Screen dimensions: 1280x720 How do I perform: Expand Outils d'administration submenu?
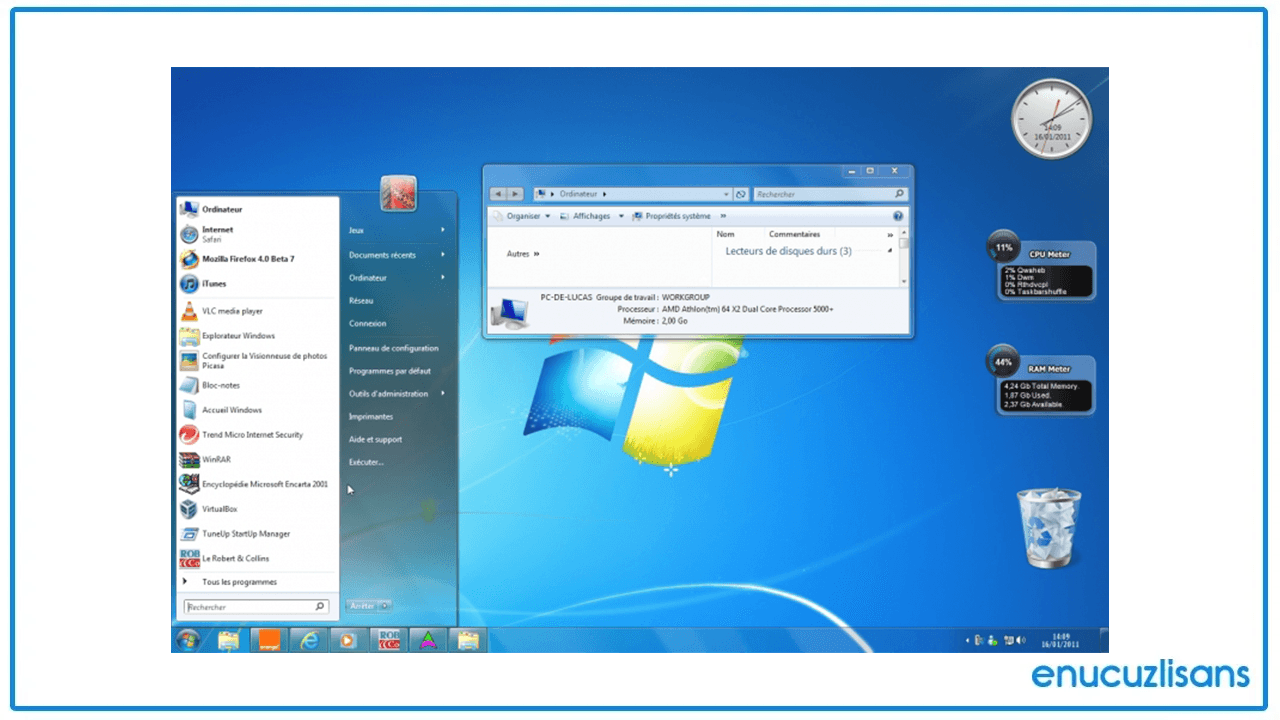442,394
